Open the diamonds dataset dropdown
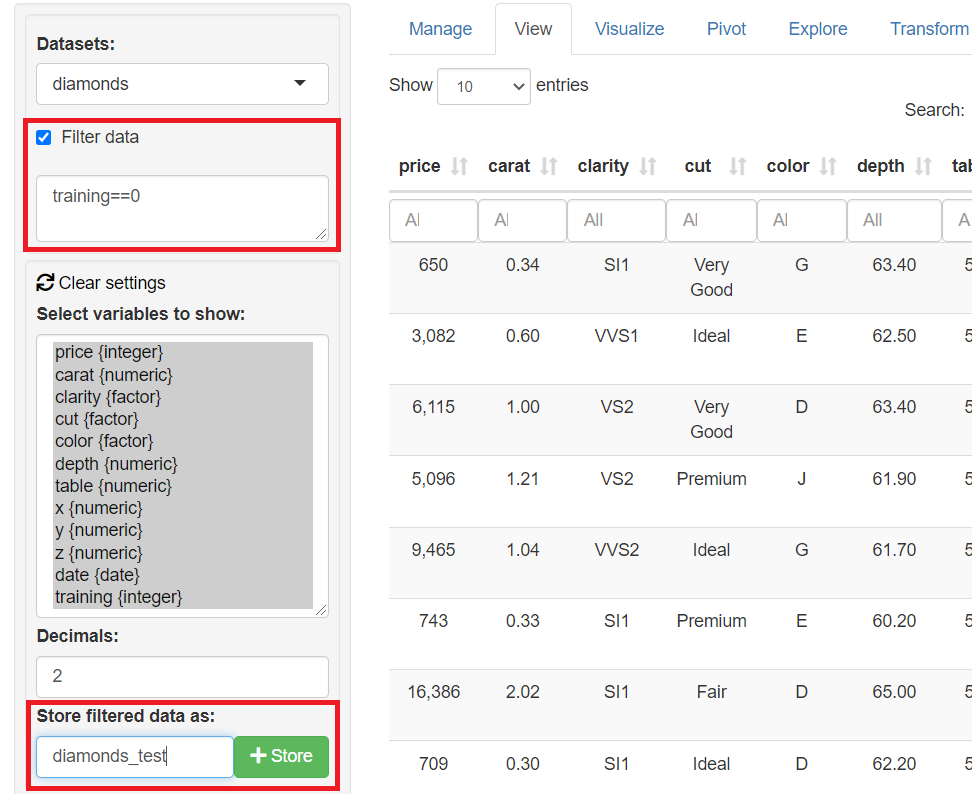Viewport: 972px width, 794px height. [182, 84]
